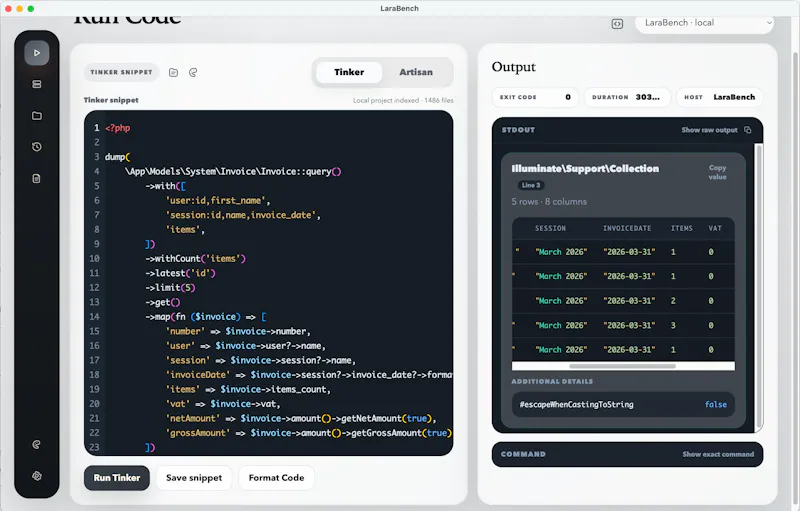The width and height of the screenshot is (800, 511).
Task: Click Copy value in the Collection card
Action: click(x=717, y=172)
